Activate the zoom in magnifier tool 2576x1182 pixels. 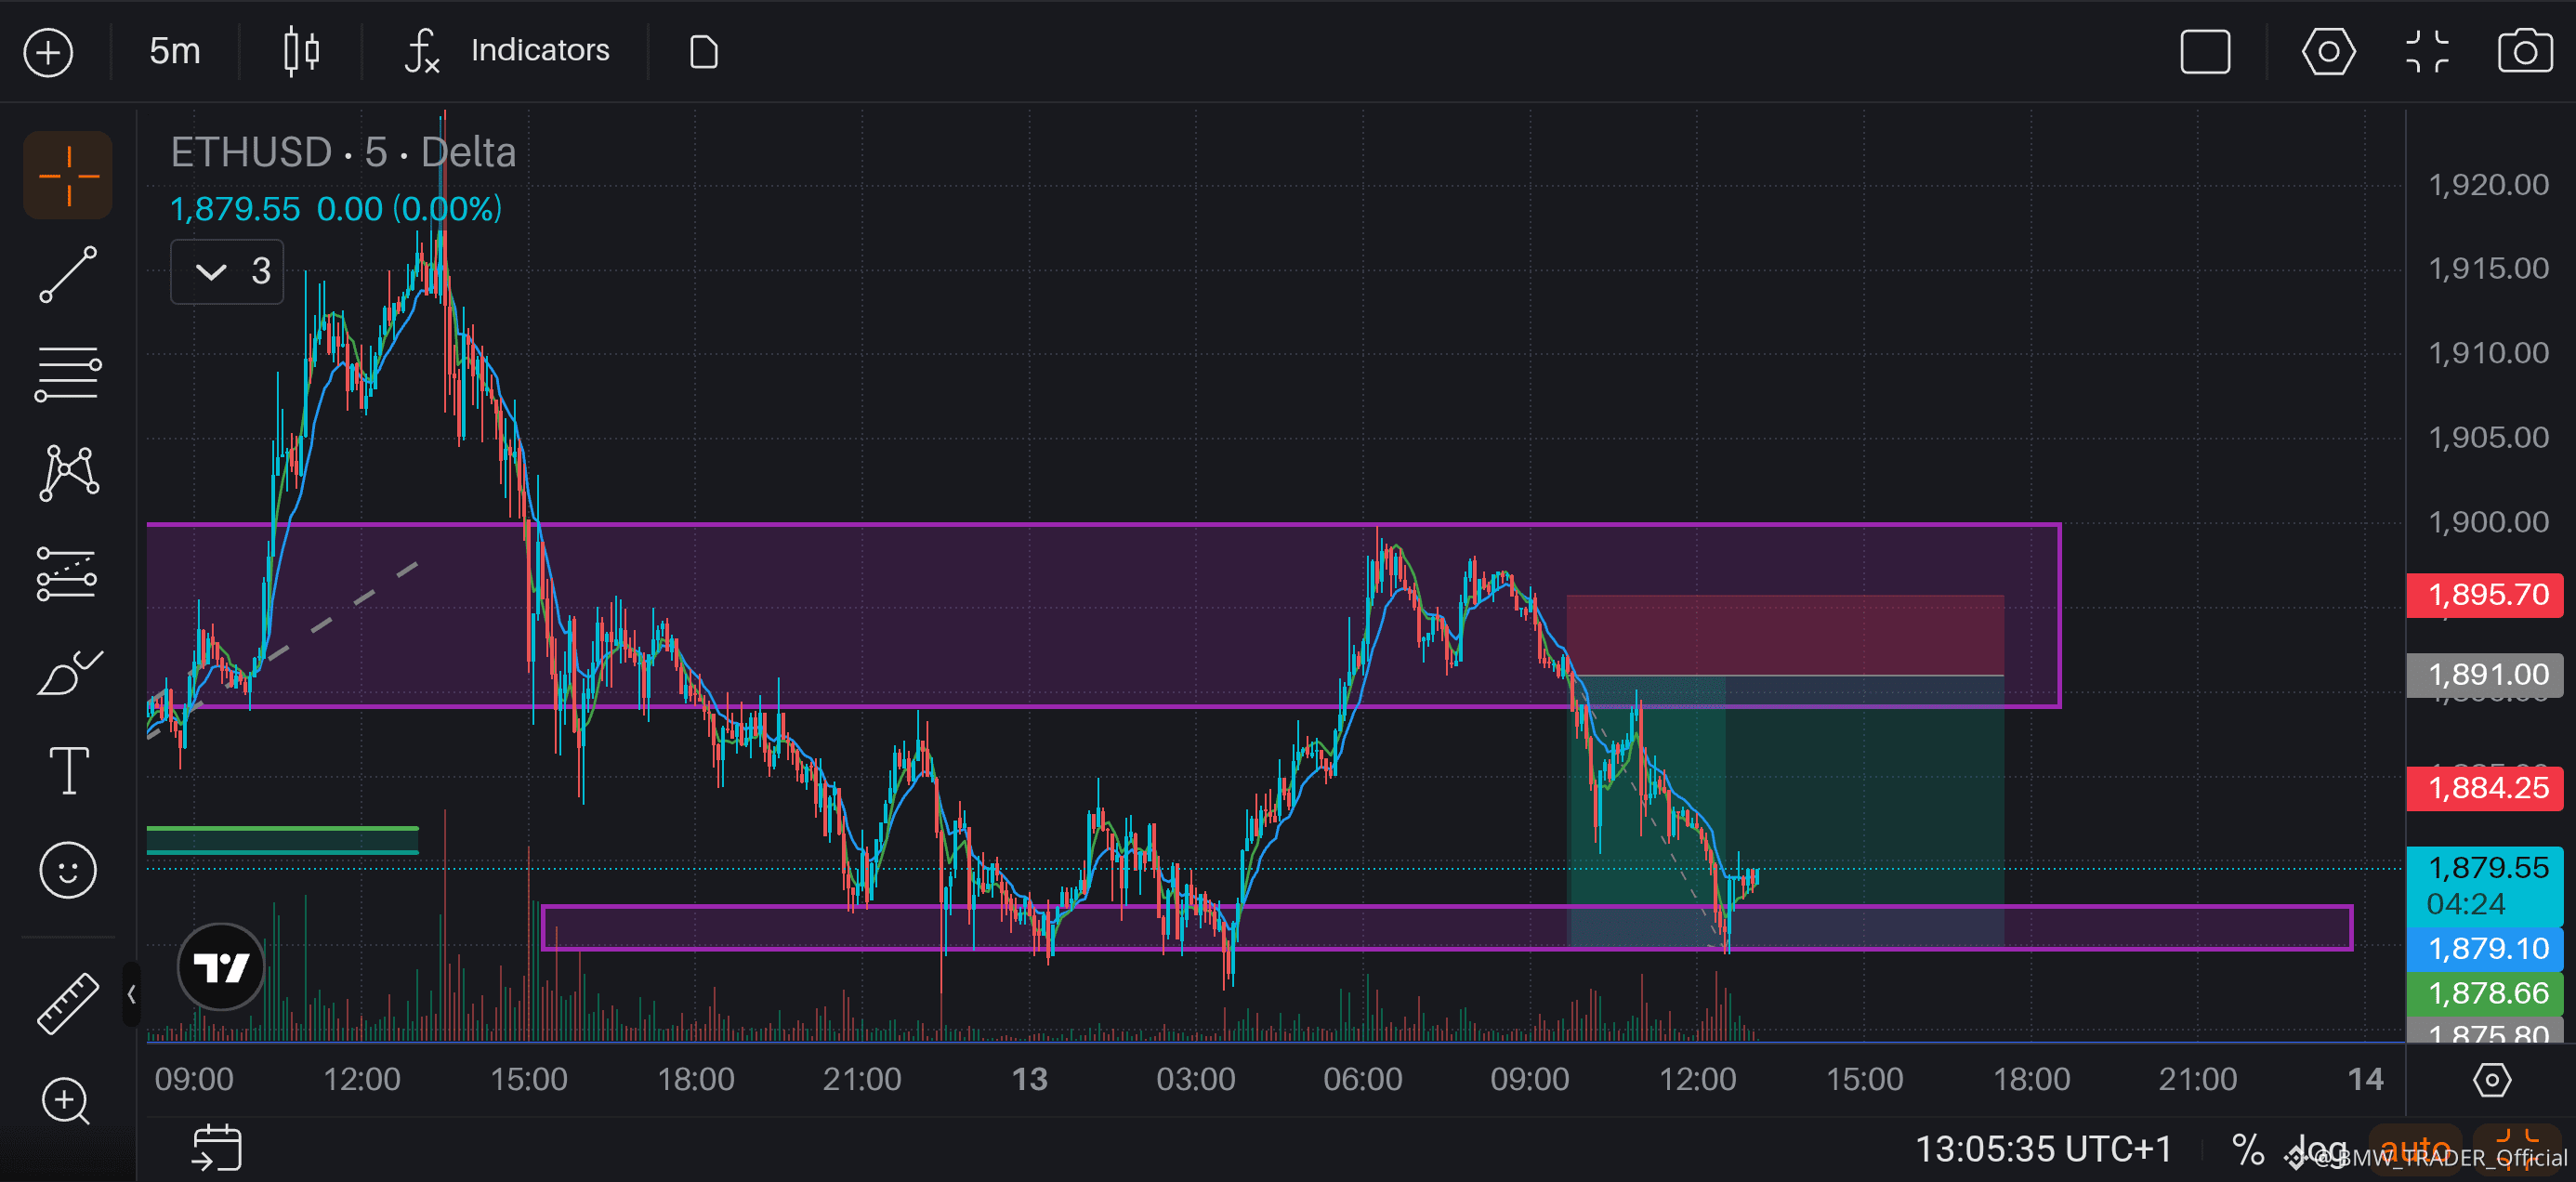pyautogui.click(x=66, y=1101)
